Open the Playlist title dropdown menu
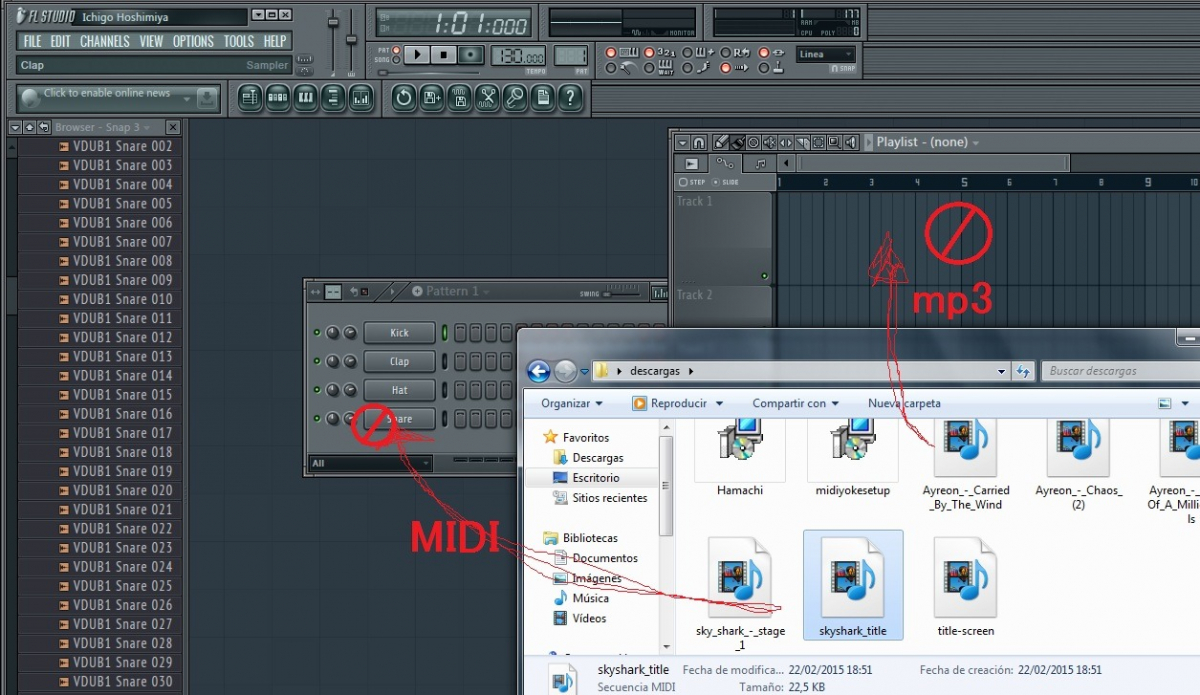Viewport: 1200px width, 695px height. pyautogui.click(x=927, y=142)
